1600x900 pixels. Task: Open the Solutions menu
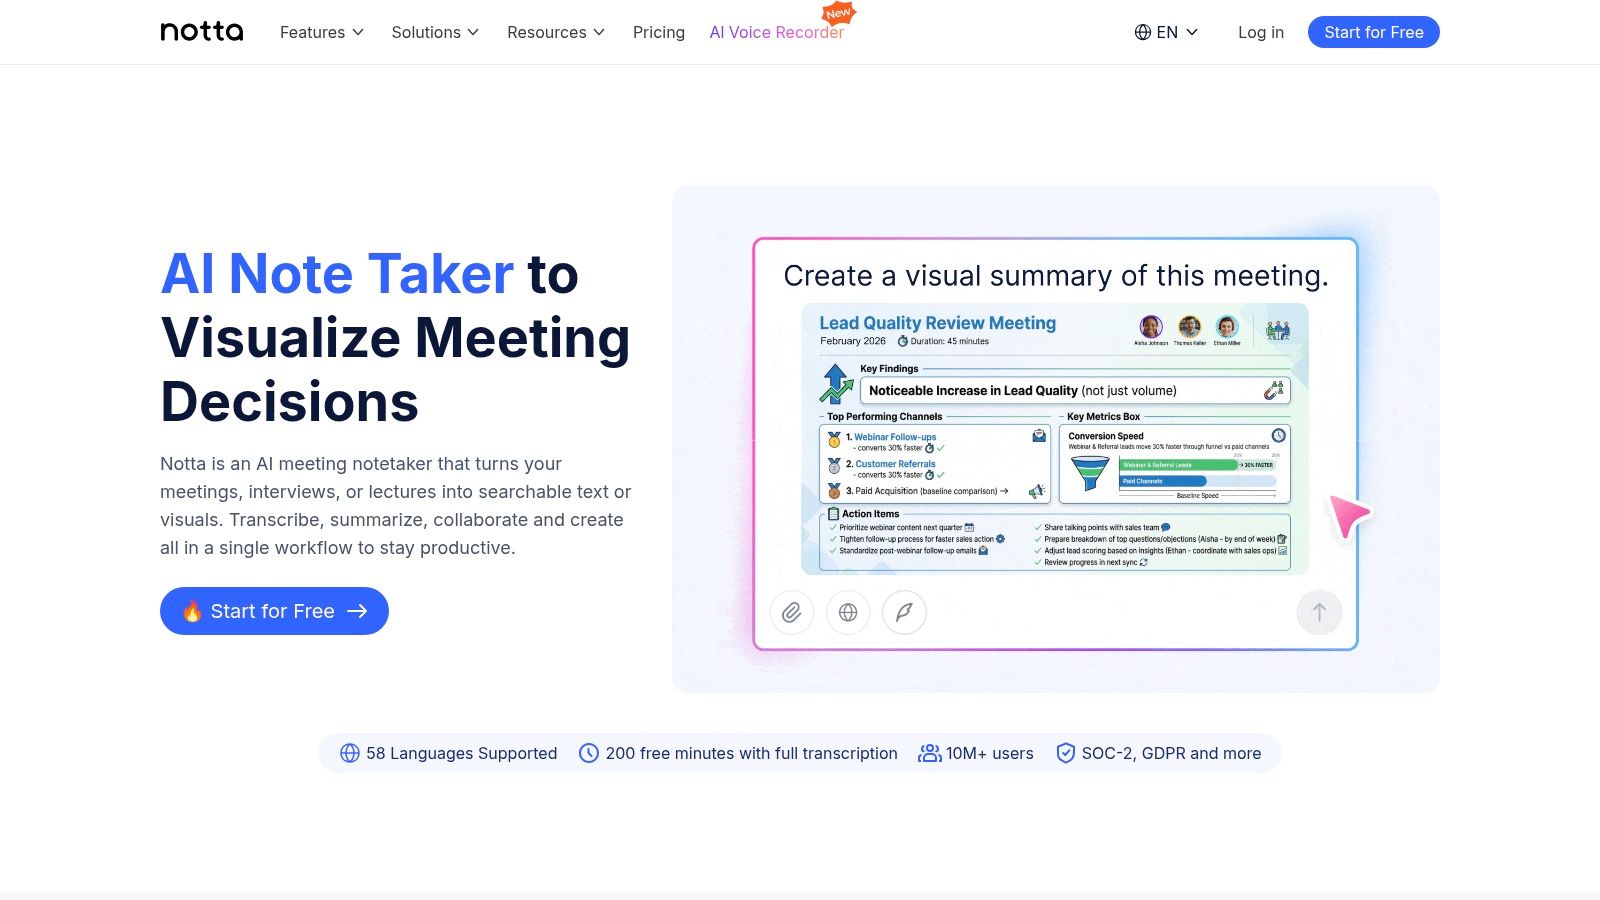point(435,32)
